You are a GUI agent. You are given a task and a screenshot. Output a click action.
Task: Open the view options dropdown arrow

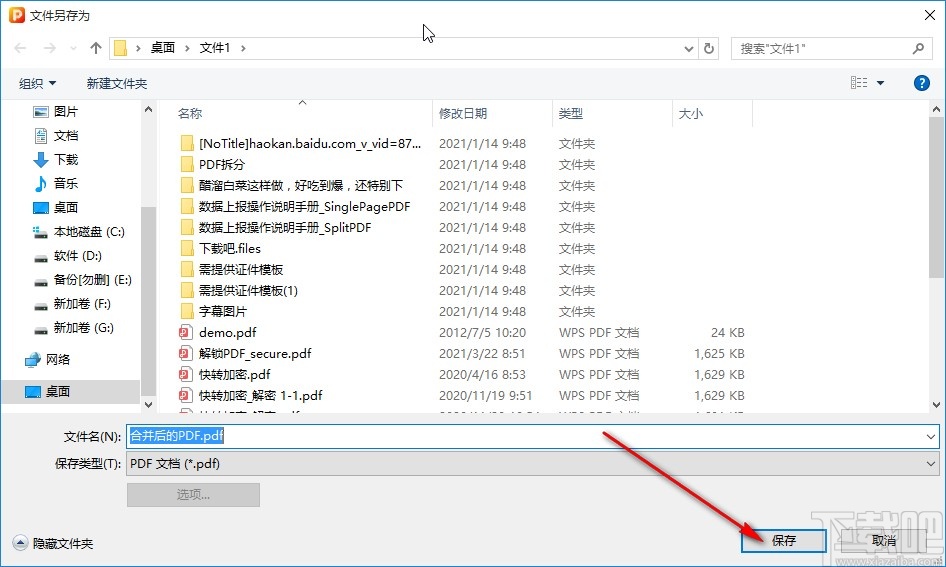tap(880, 83)
